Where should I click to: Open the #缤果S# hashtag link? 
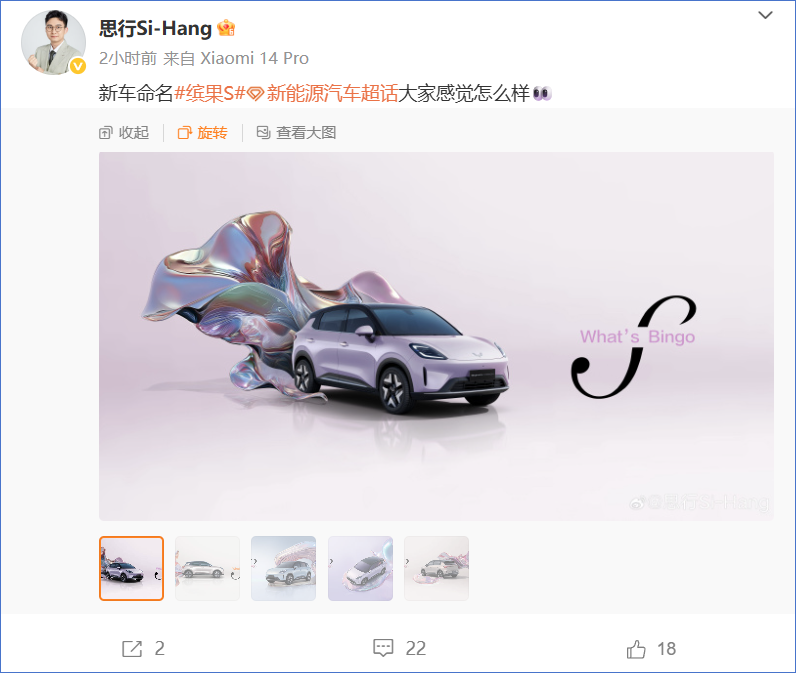point(210,93)
